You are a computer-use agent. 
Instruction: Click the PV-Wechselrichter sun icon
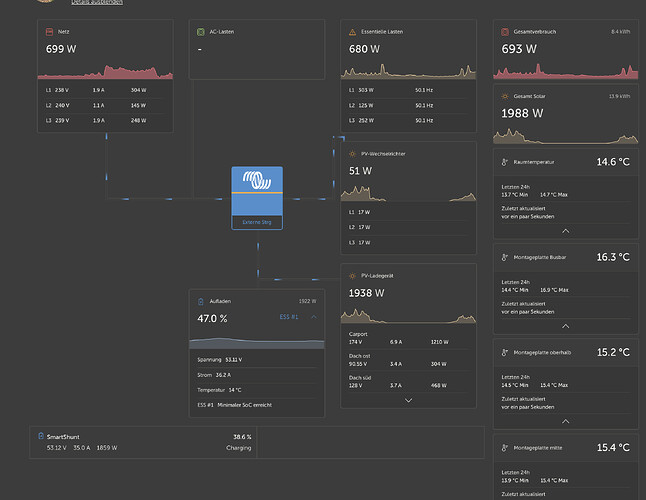pos(351,154)
